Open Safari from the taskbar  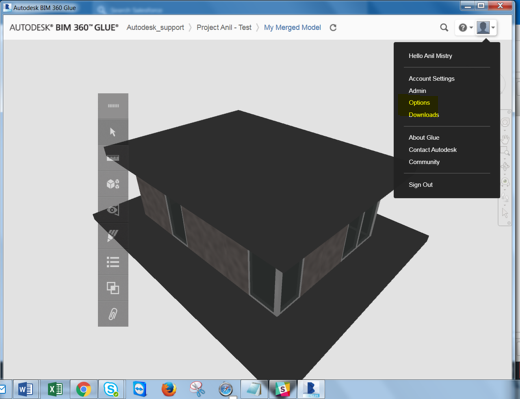[226, 389]
